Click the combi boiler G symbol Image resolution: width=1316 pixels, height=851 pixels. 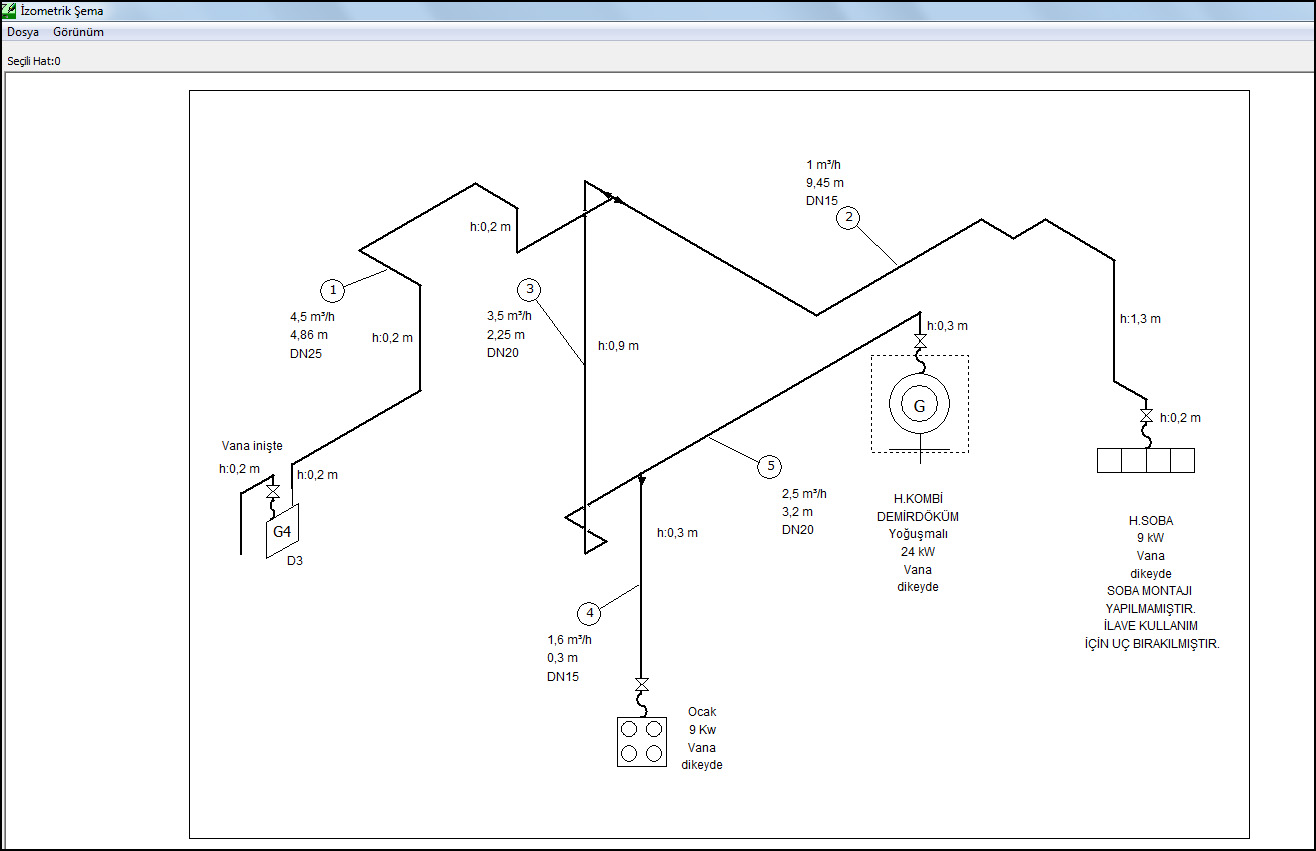pos(920,406)
